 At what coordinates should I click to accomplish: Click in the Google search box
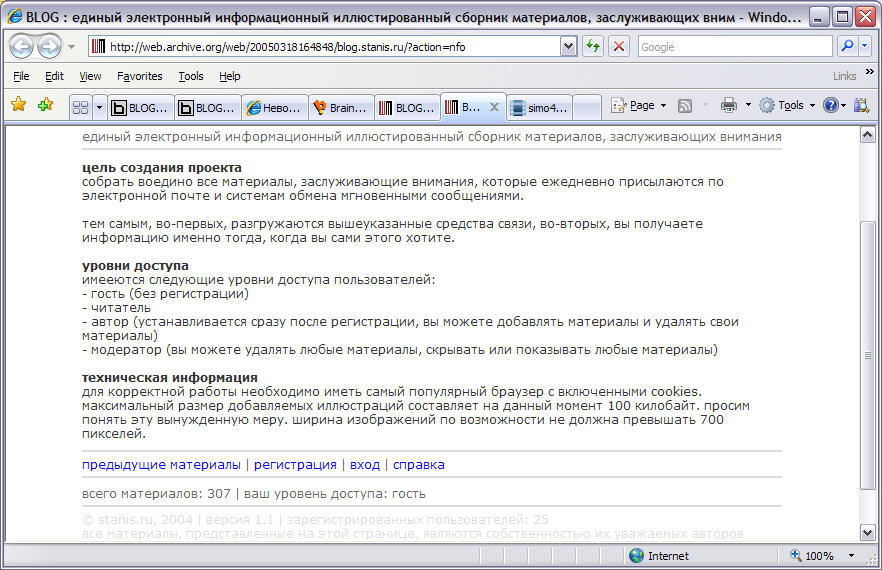(x=733, y=46)
